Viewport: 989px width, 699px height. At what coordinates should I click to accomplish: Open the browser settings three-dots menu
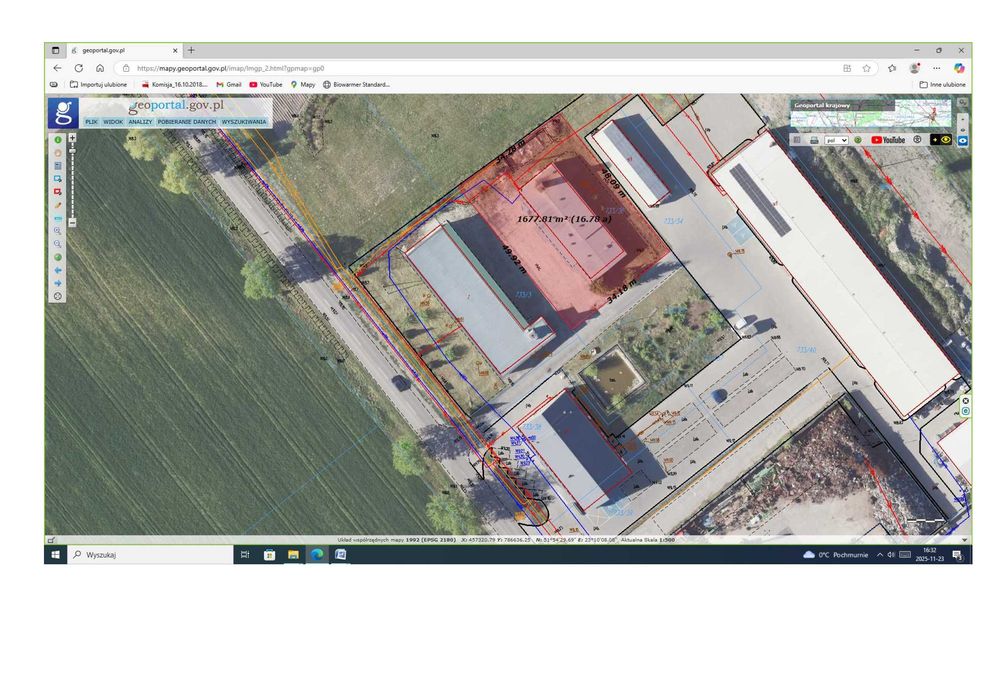(937, 68)
